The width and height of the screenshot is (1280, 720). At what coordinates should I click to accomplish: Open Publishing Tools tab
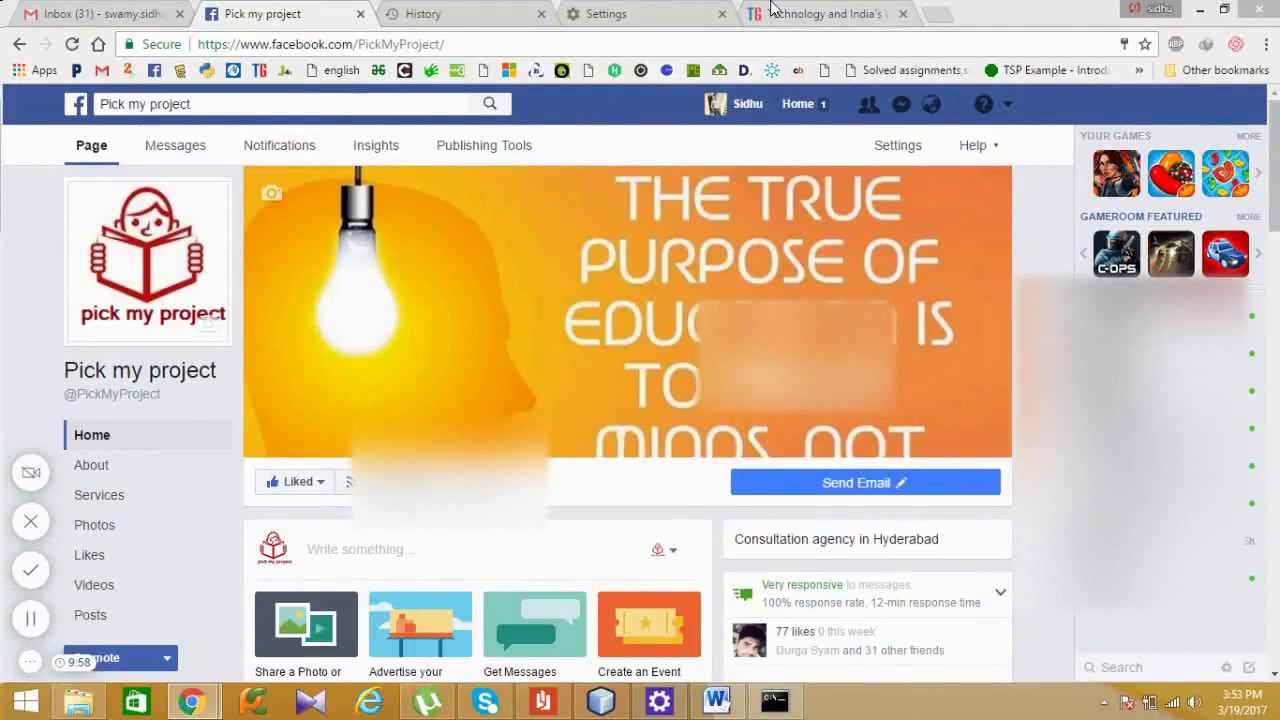point(484,145)
